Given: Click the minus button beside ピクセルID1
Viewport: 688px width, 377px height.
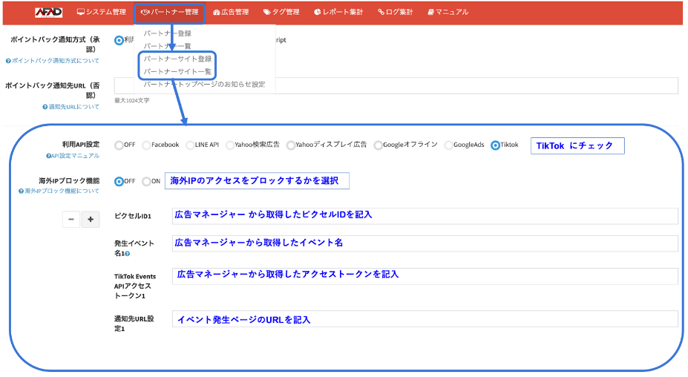Looking at the screenshot, I should pyautogui.click(x=71, y=219).
